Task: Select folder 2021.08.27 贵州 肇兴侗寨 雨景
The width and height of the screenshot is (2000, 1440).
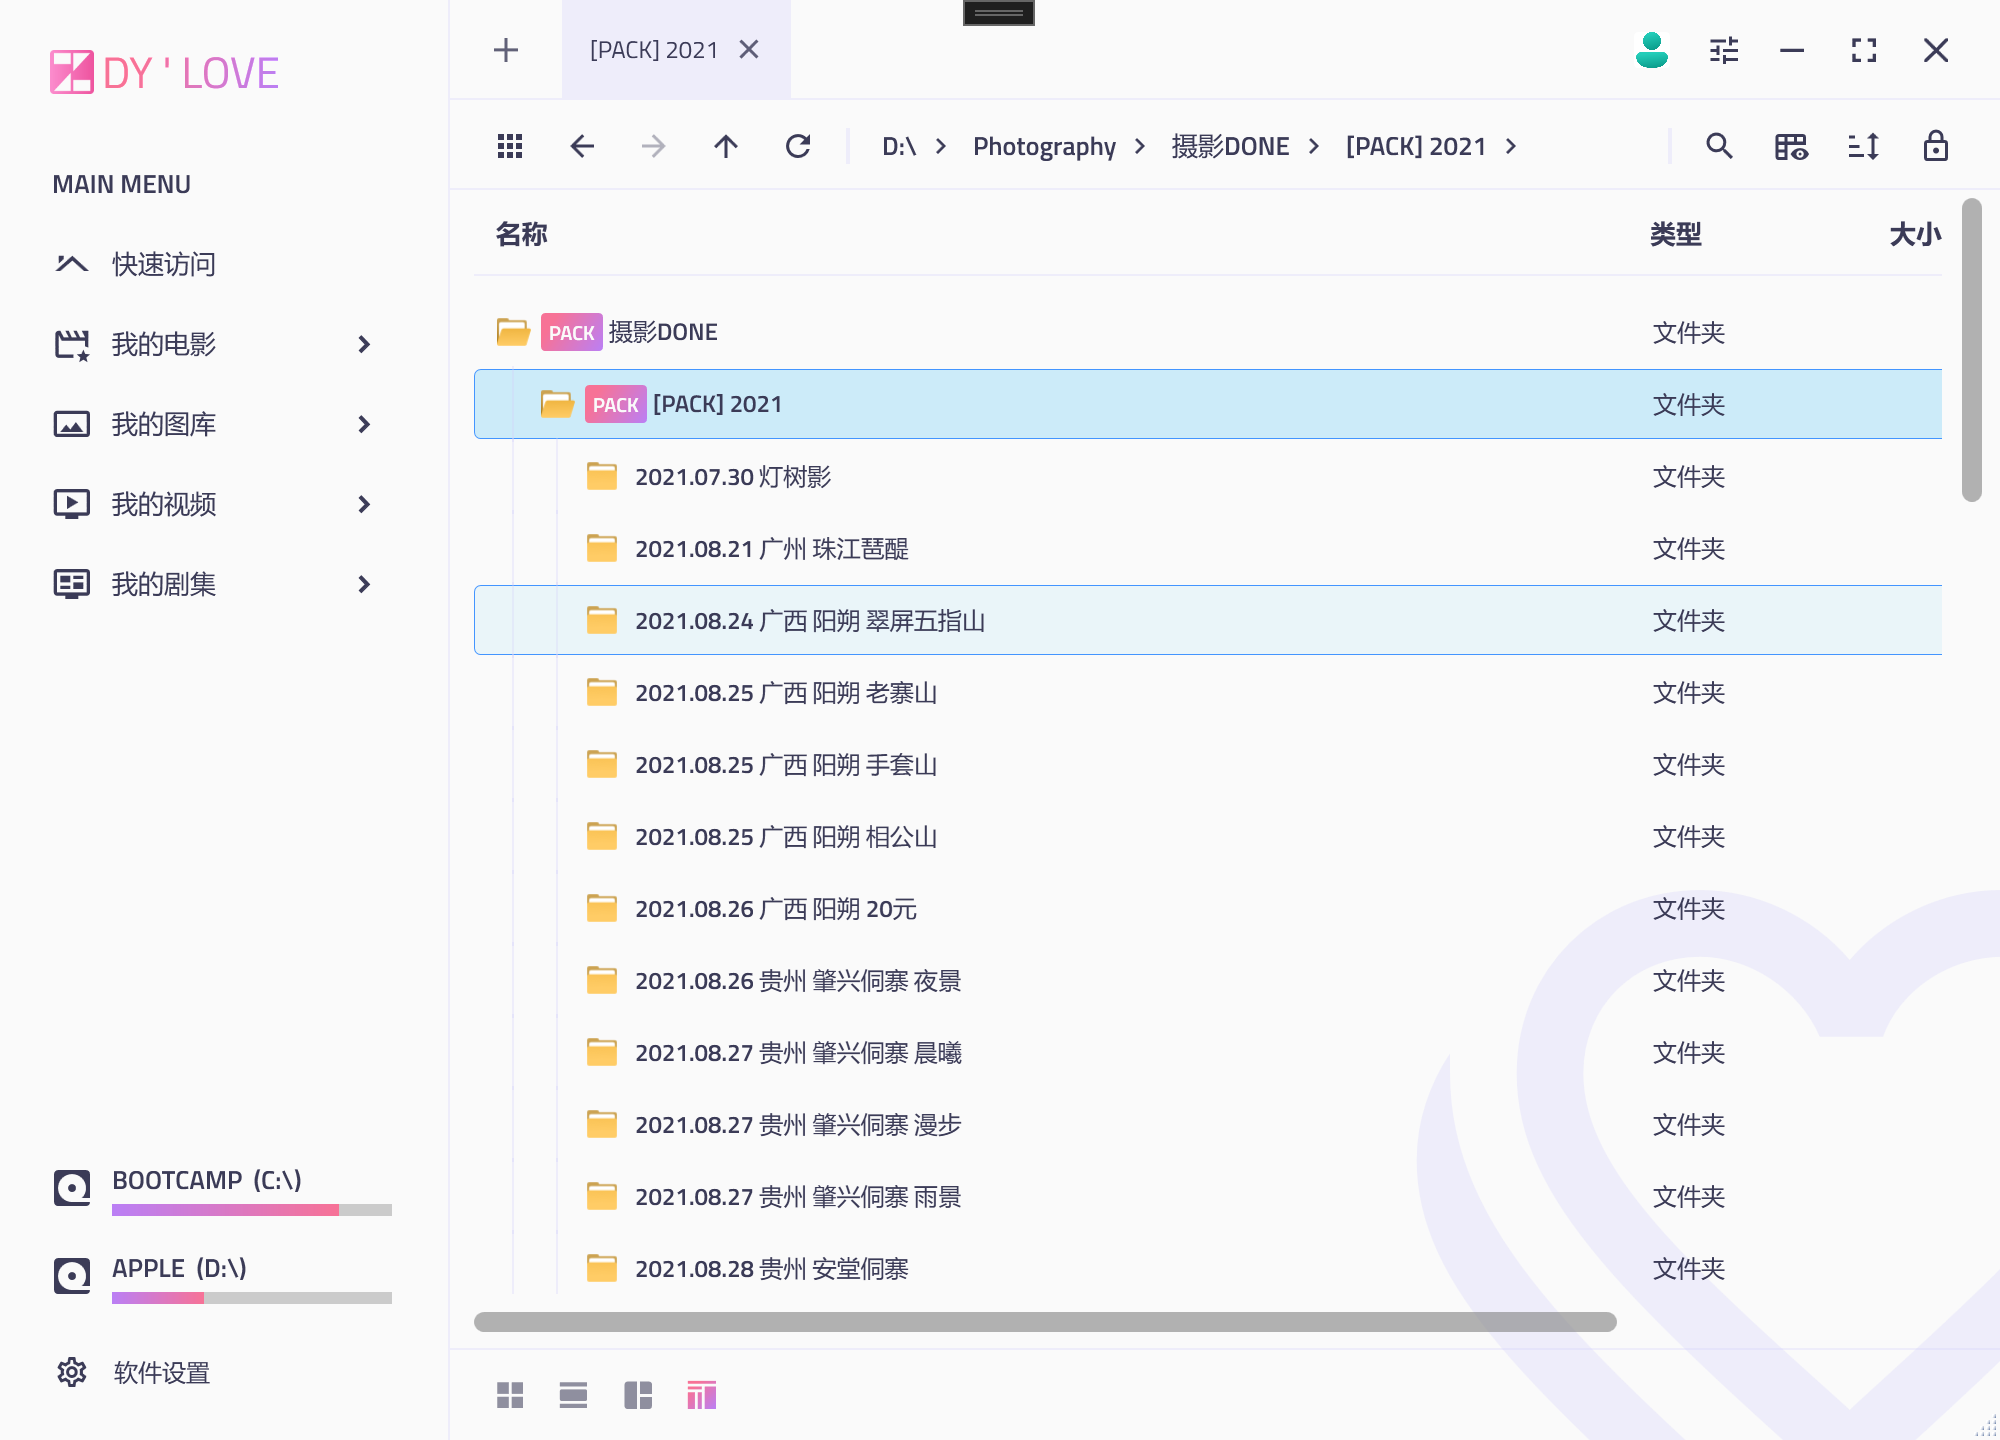Action: 1208,1196
